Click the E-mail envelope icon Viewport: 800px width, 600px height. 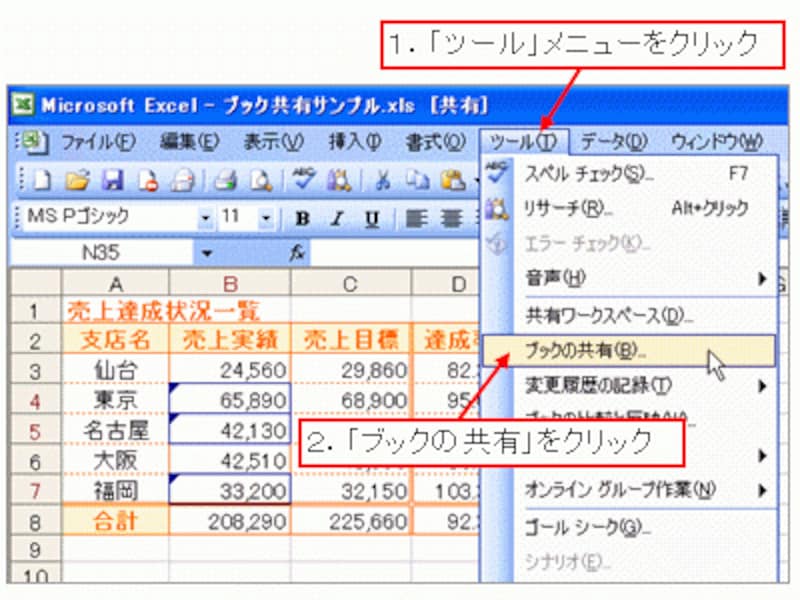(x=183, y=181)
